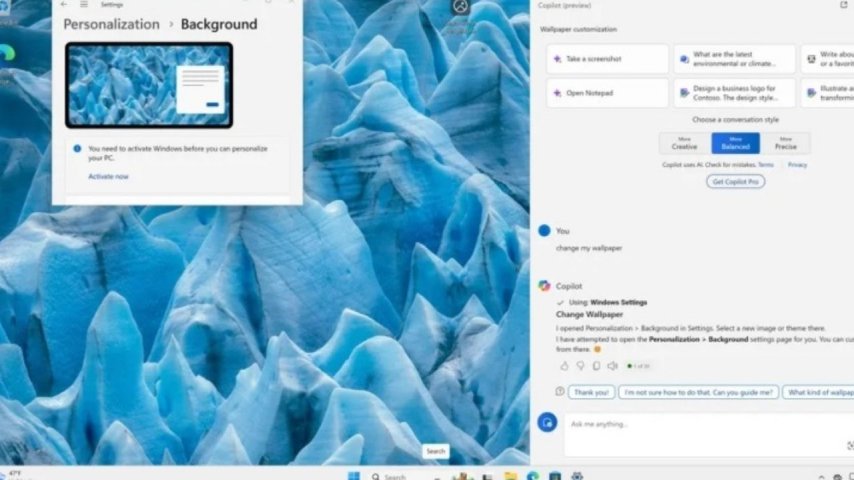Open Copilot in a new window

[844, 5]
